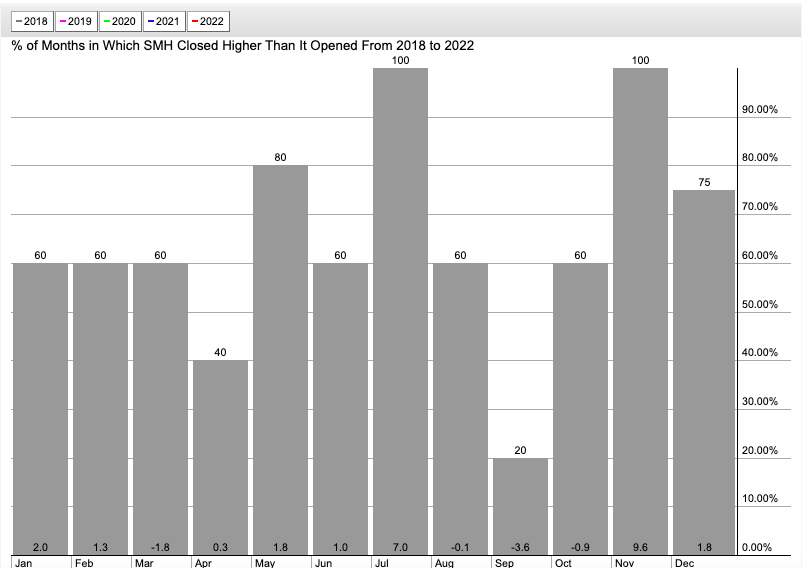This screenshot has height=568, width=802.
Task: Click the chart title about SMH months
Action: (x=242, y=46)
